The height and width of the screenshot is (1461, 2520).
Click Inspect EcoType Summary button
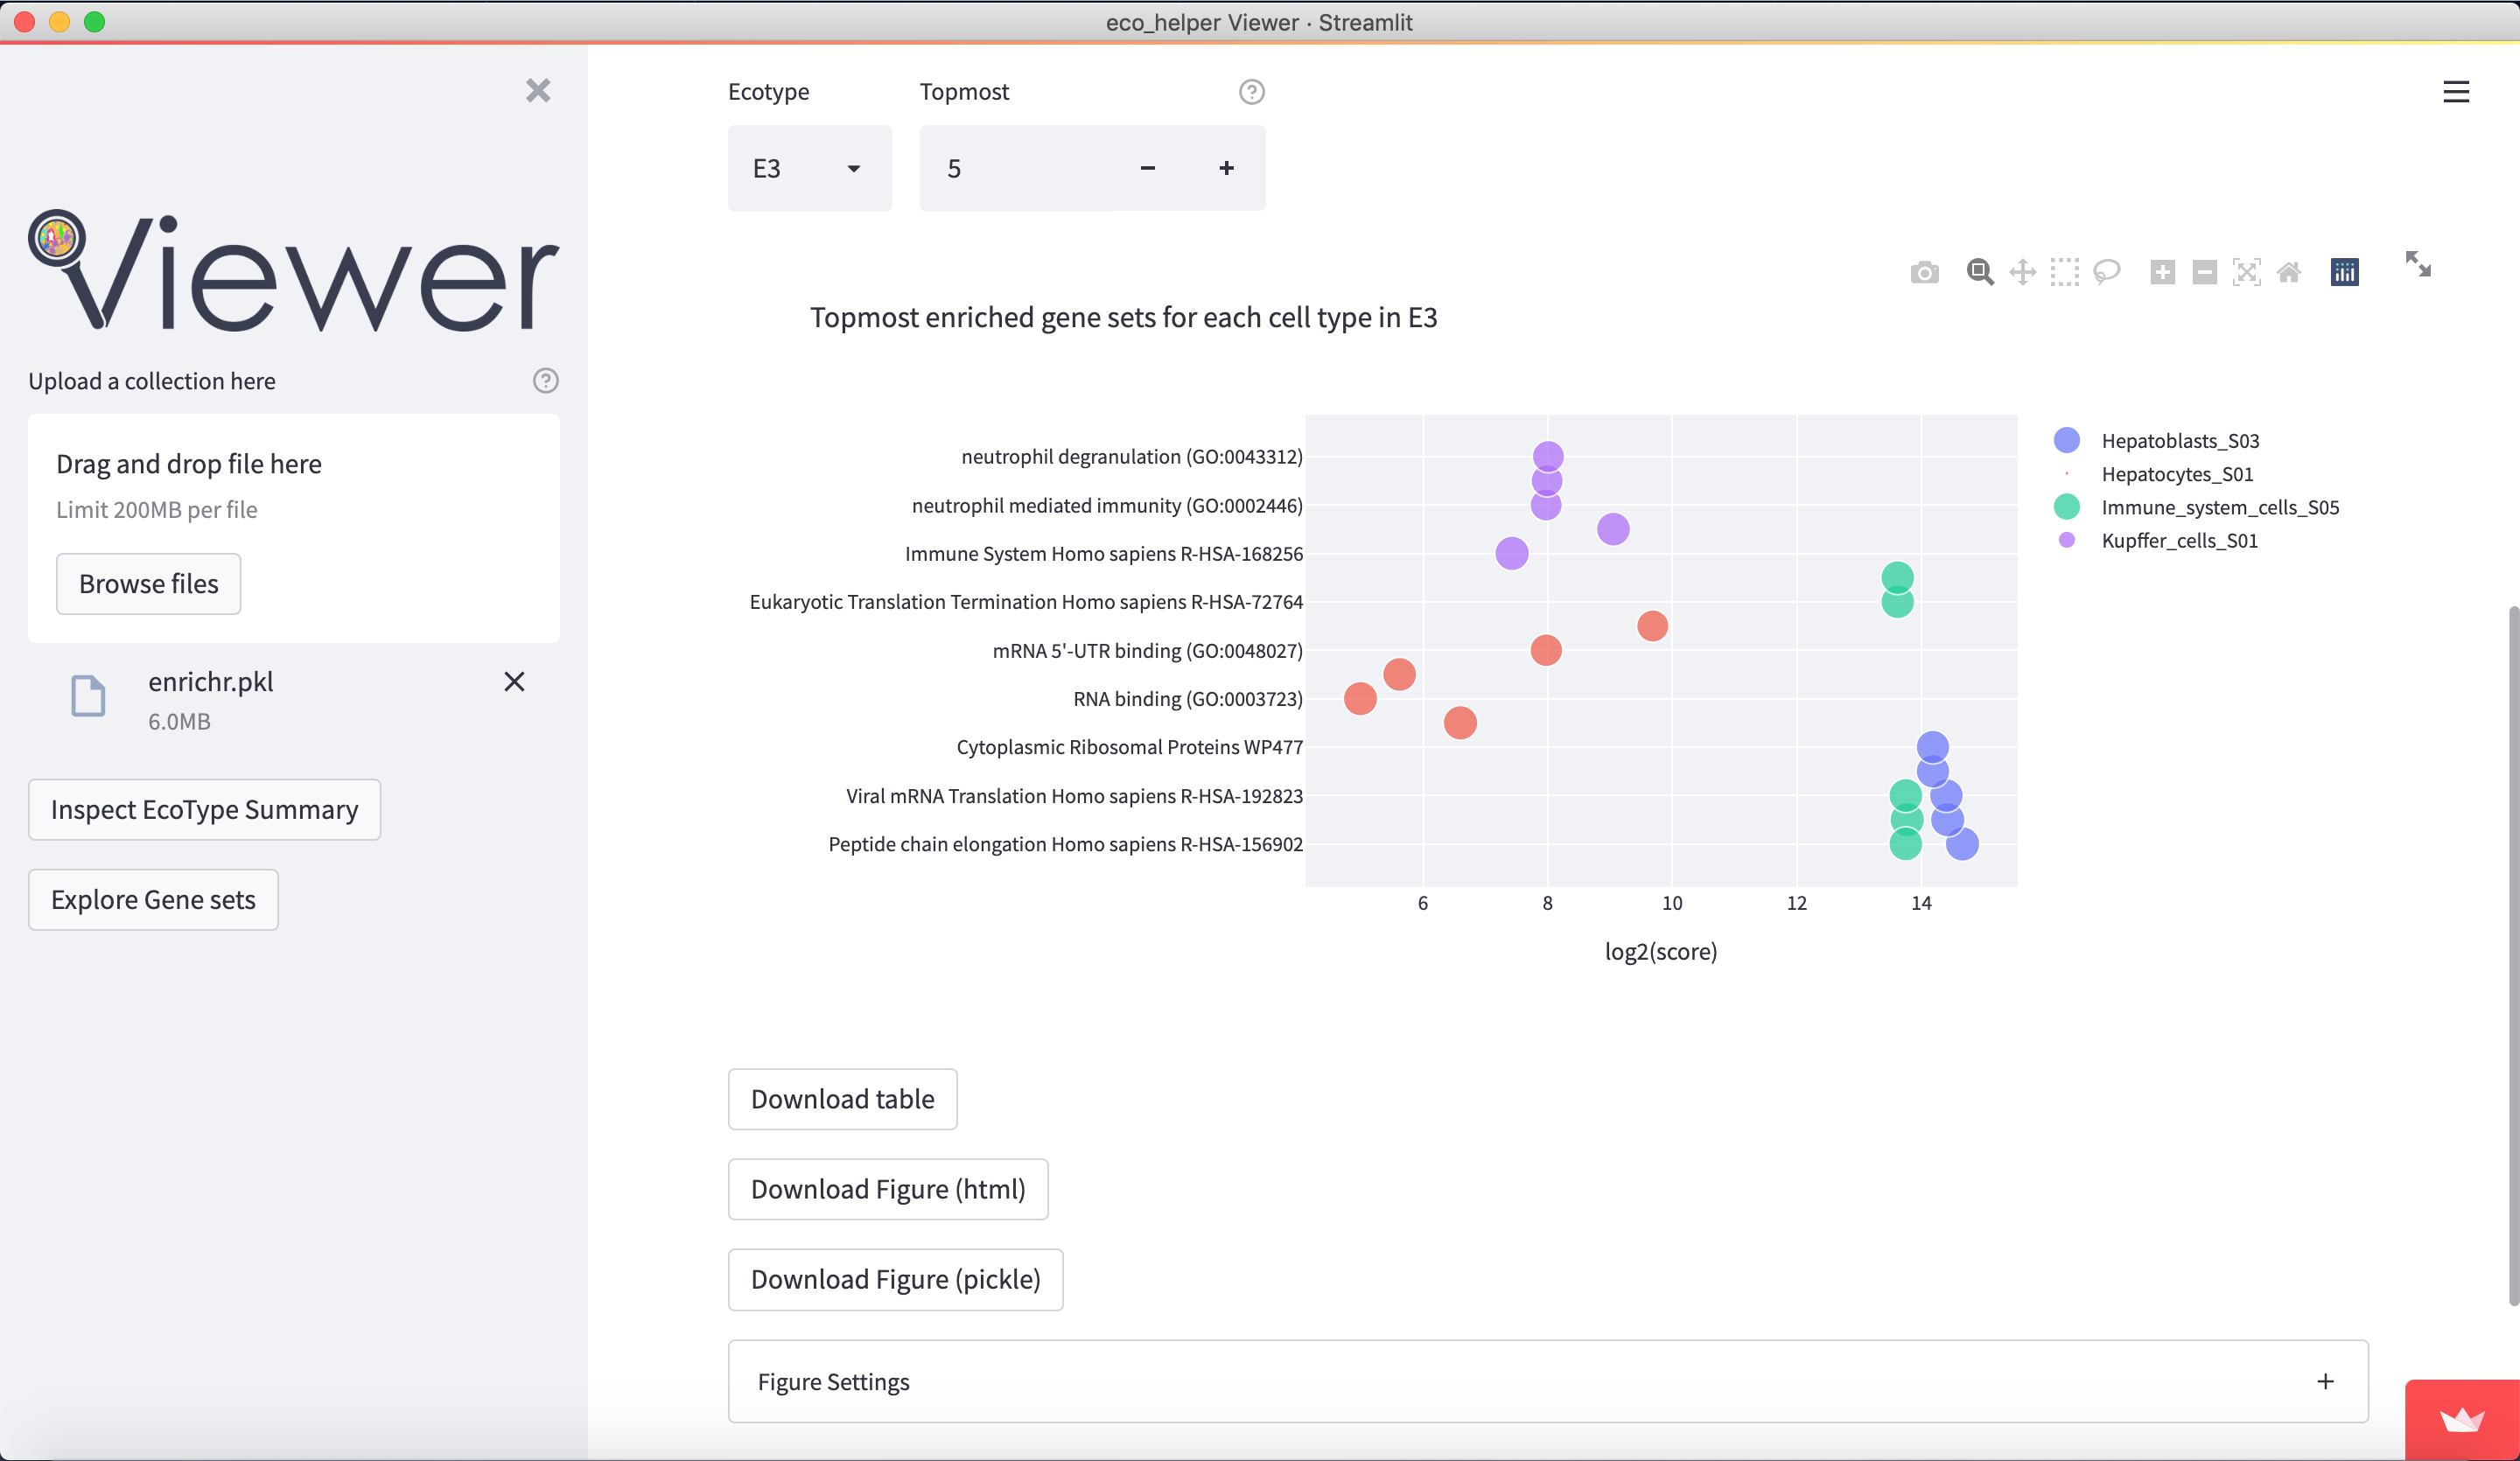click(x=204, y=809)
